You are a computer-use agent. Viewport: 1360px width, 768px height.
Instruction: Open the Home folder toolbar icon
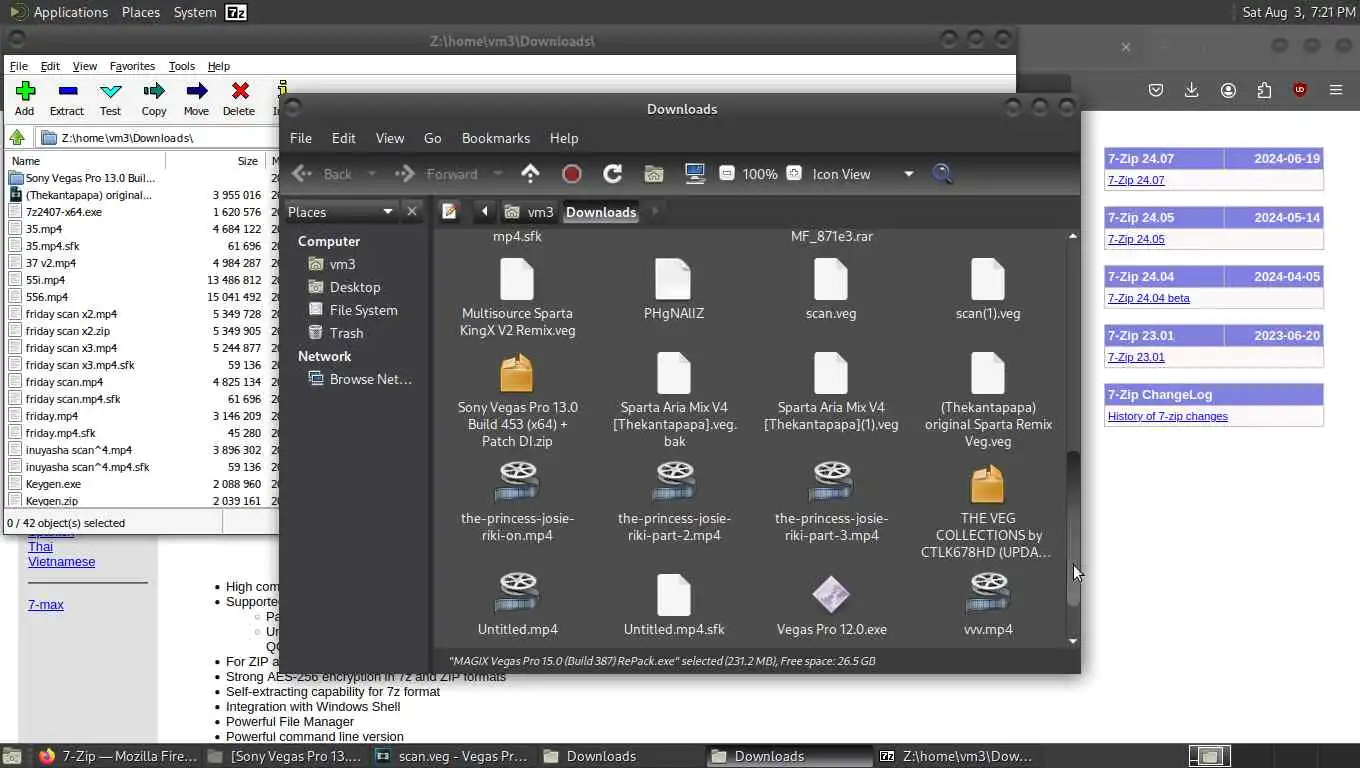pos(654,174)
